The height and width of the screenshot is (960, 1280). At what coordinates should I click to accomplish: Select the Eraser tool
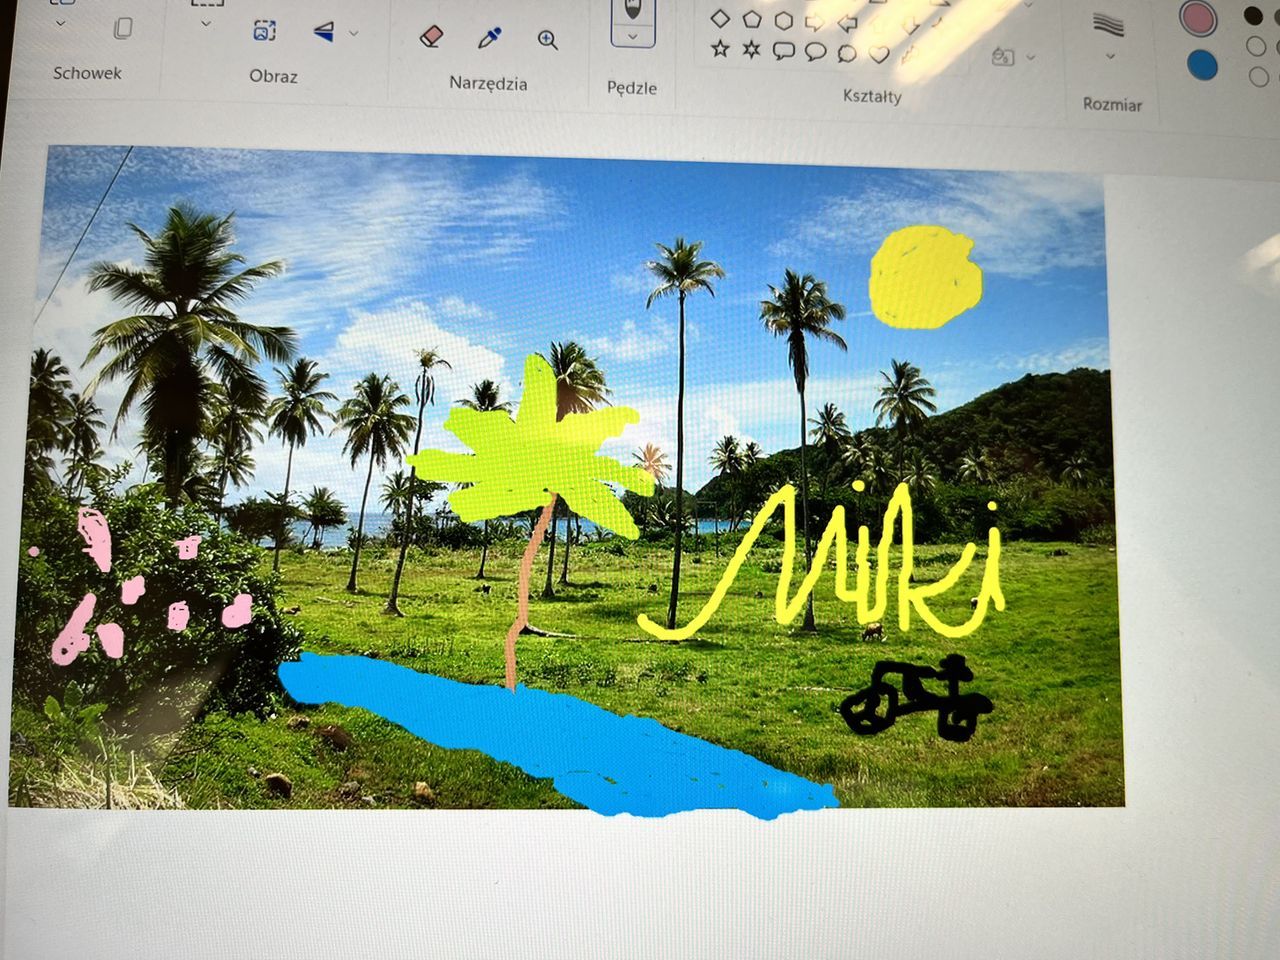[431, 36]
